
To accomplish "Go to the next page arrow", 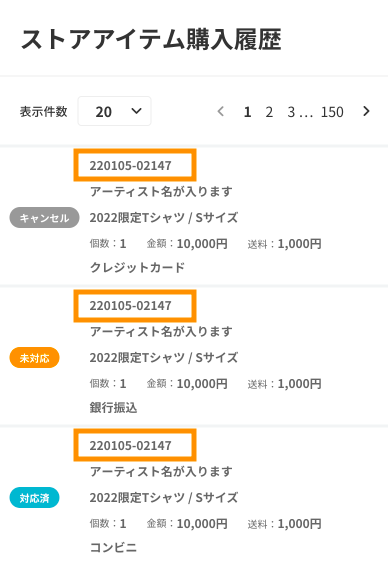I will (366, 111).
